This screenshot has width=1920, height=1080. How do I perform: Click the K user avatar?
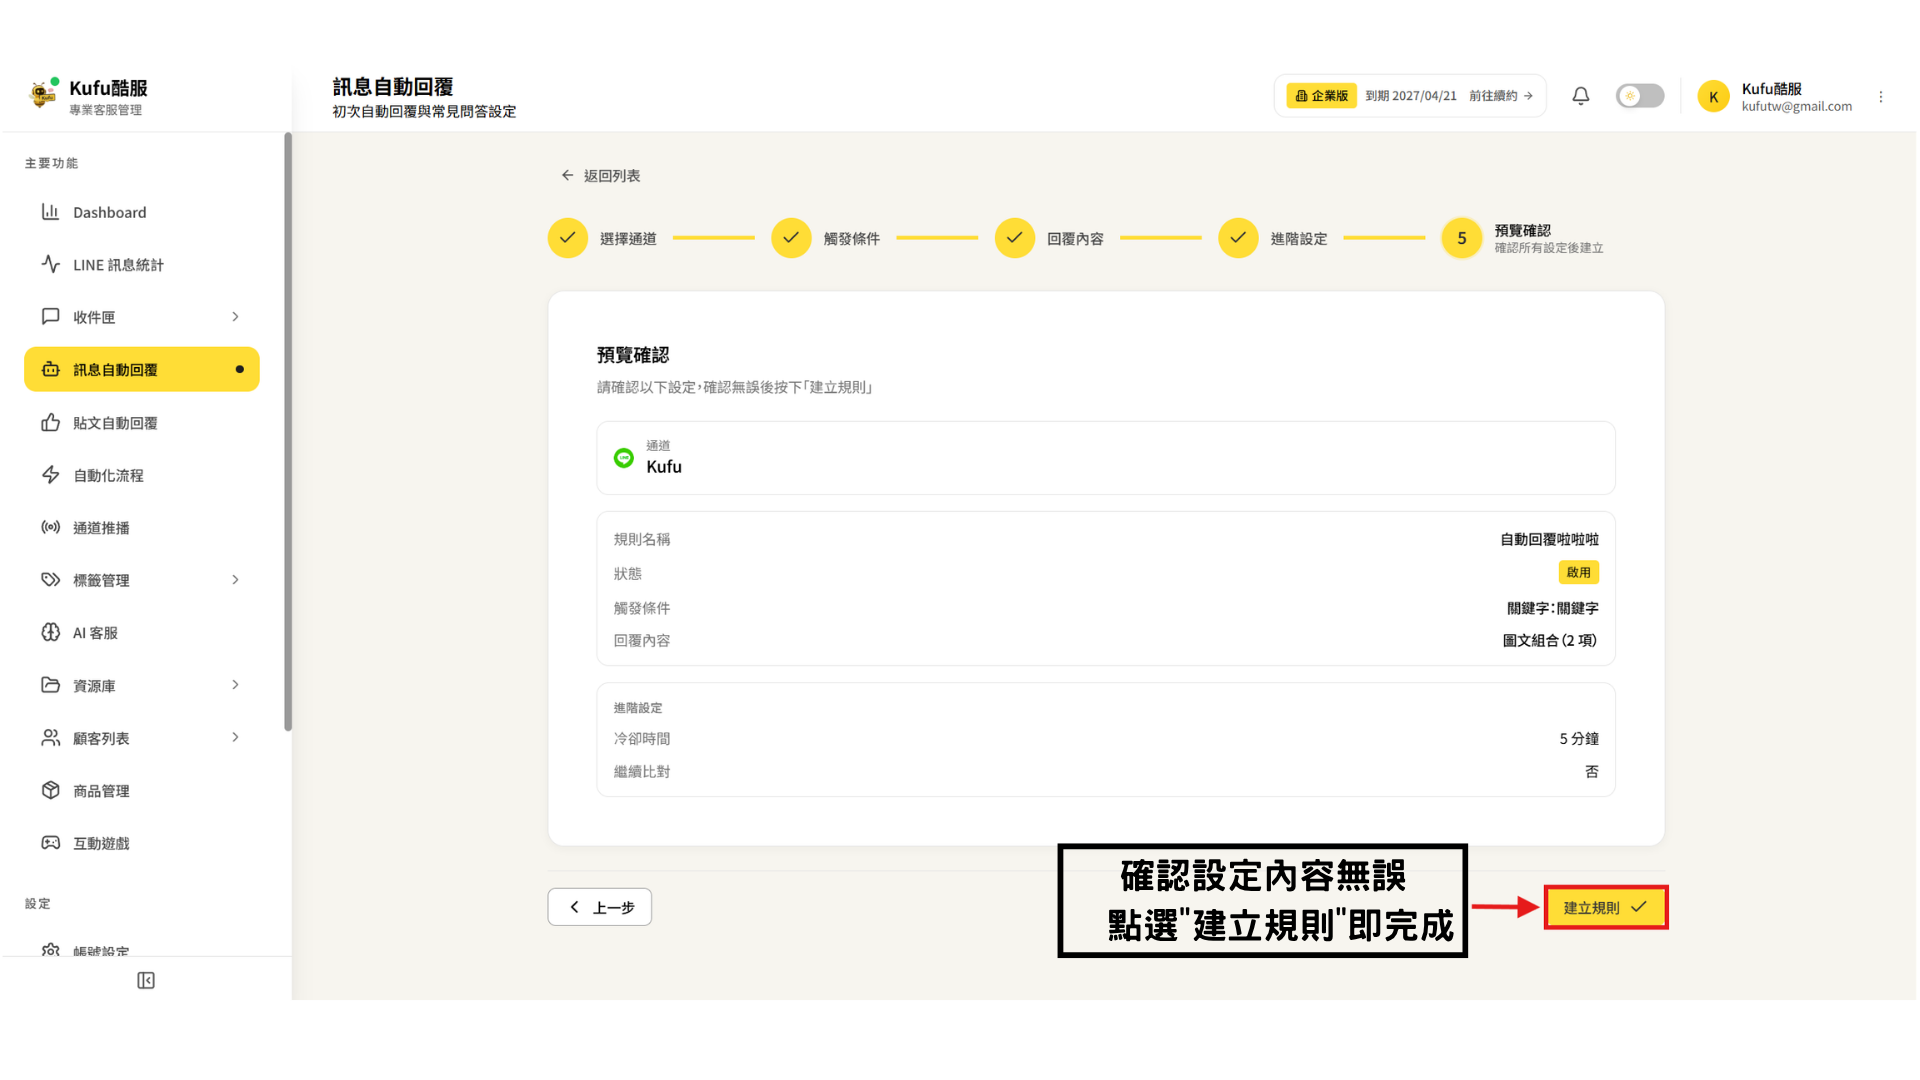[x=1713, y=96]
